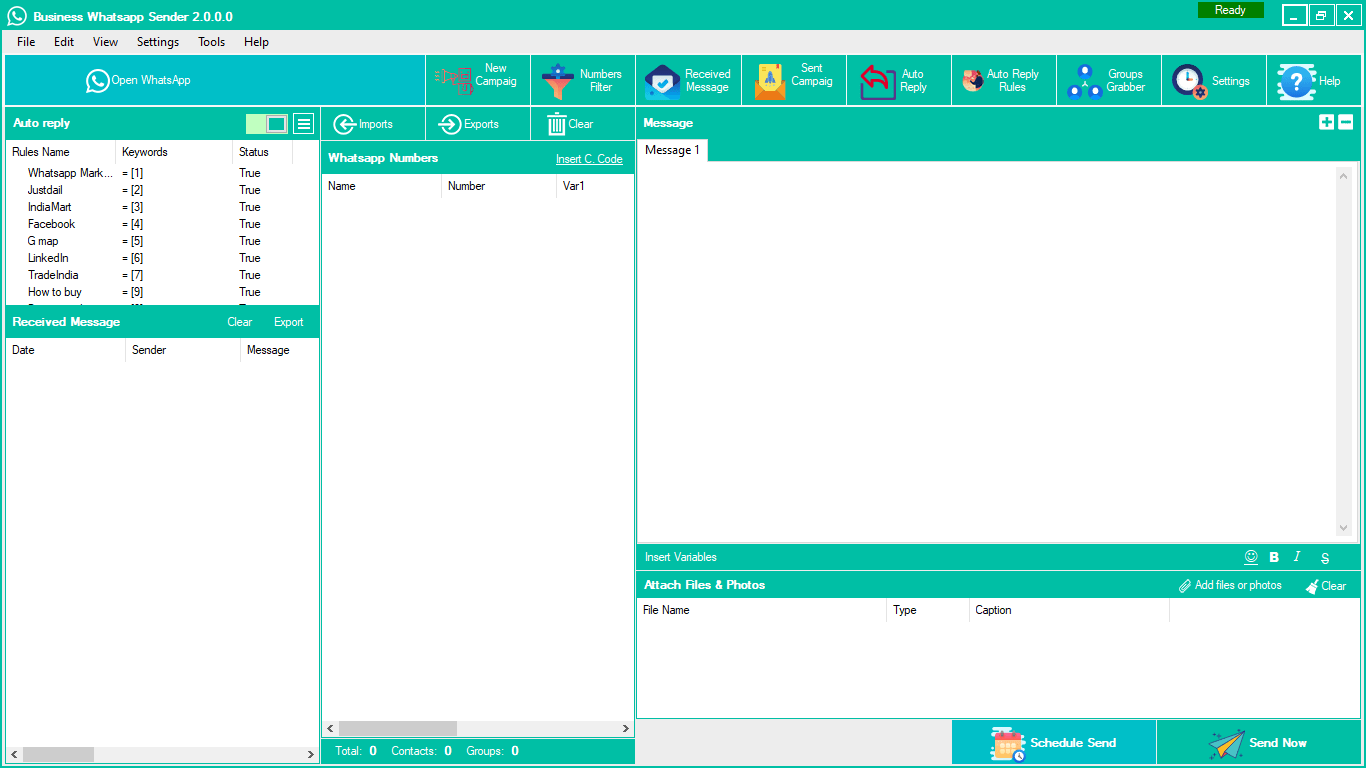Toggle bold text formatting
This screenshot has width=1366, height=768.
tap(1274, 557)
